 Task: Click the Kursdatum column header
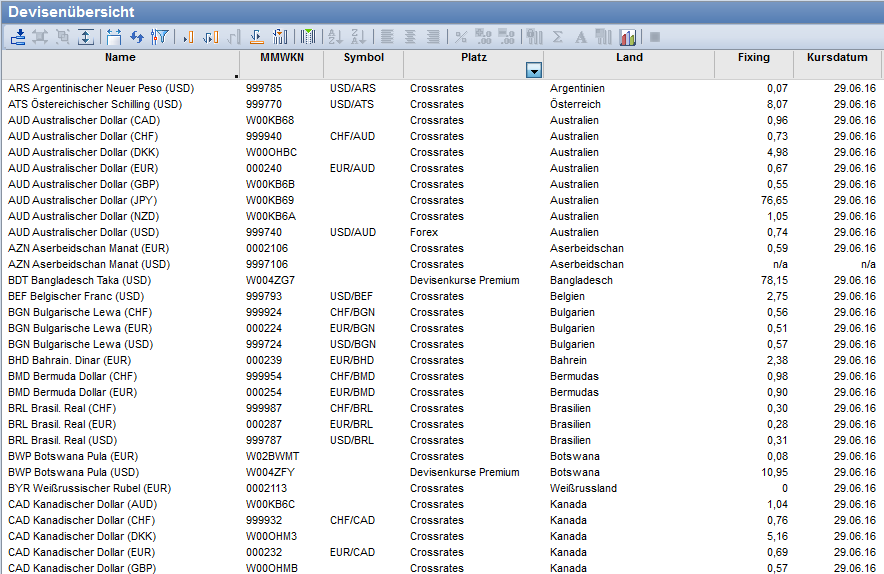pyautogui.click(x=838, y=58)
